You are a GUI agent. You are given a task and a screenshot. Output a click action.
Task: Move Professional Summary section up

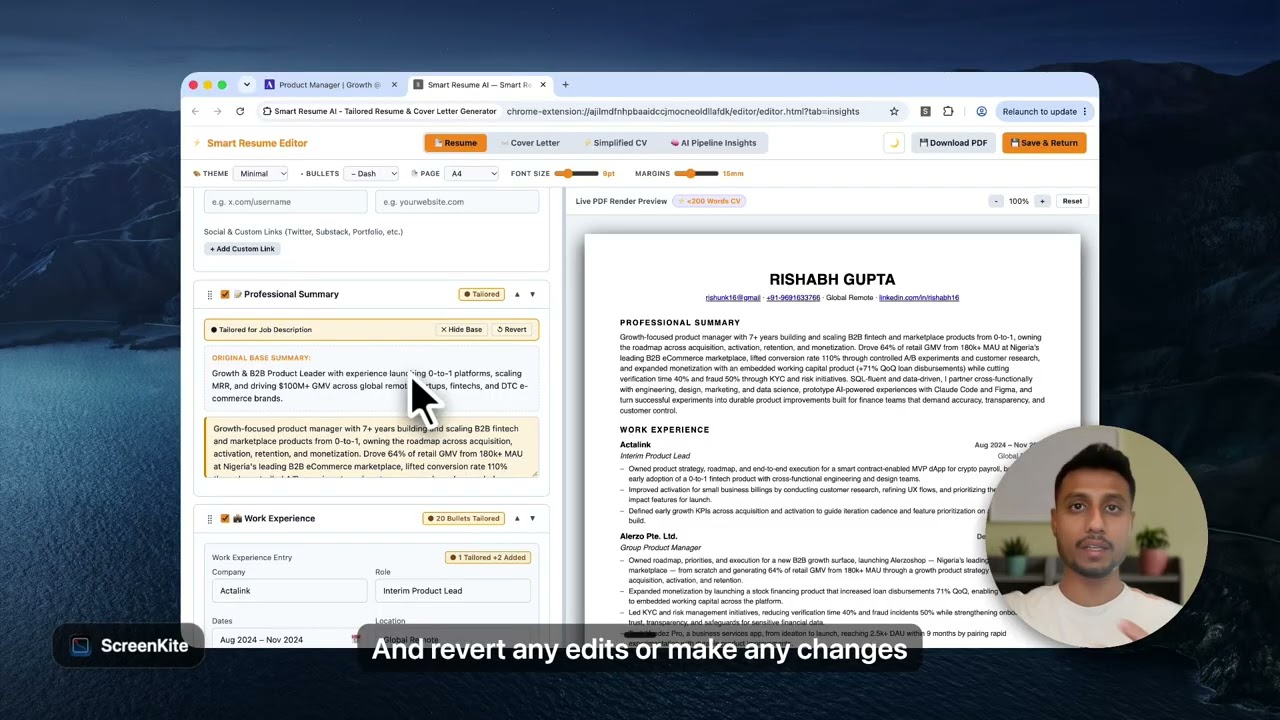[x=517, y=294]
